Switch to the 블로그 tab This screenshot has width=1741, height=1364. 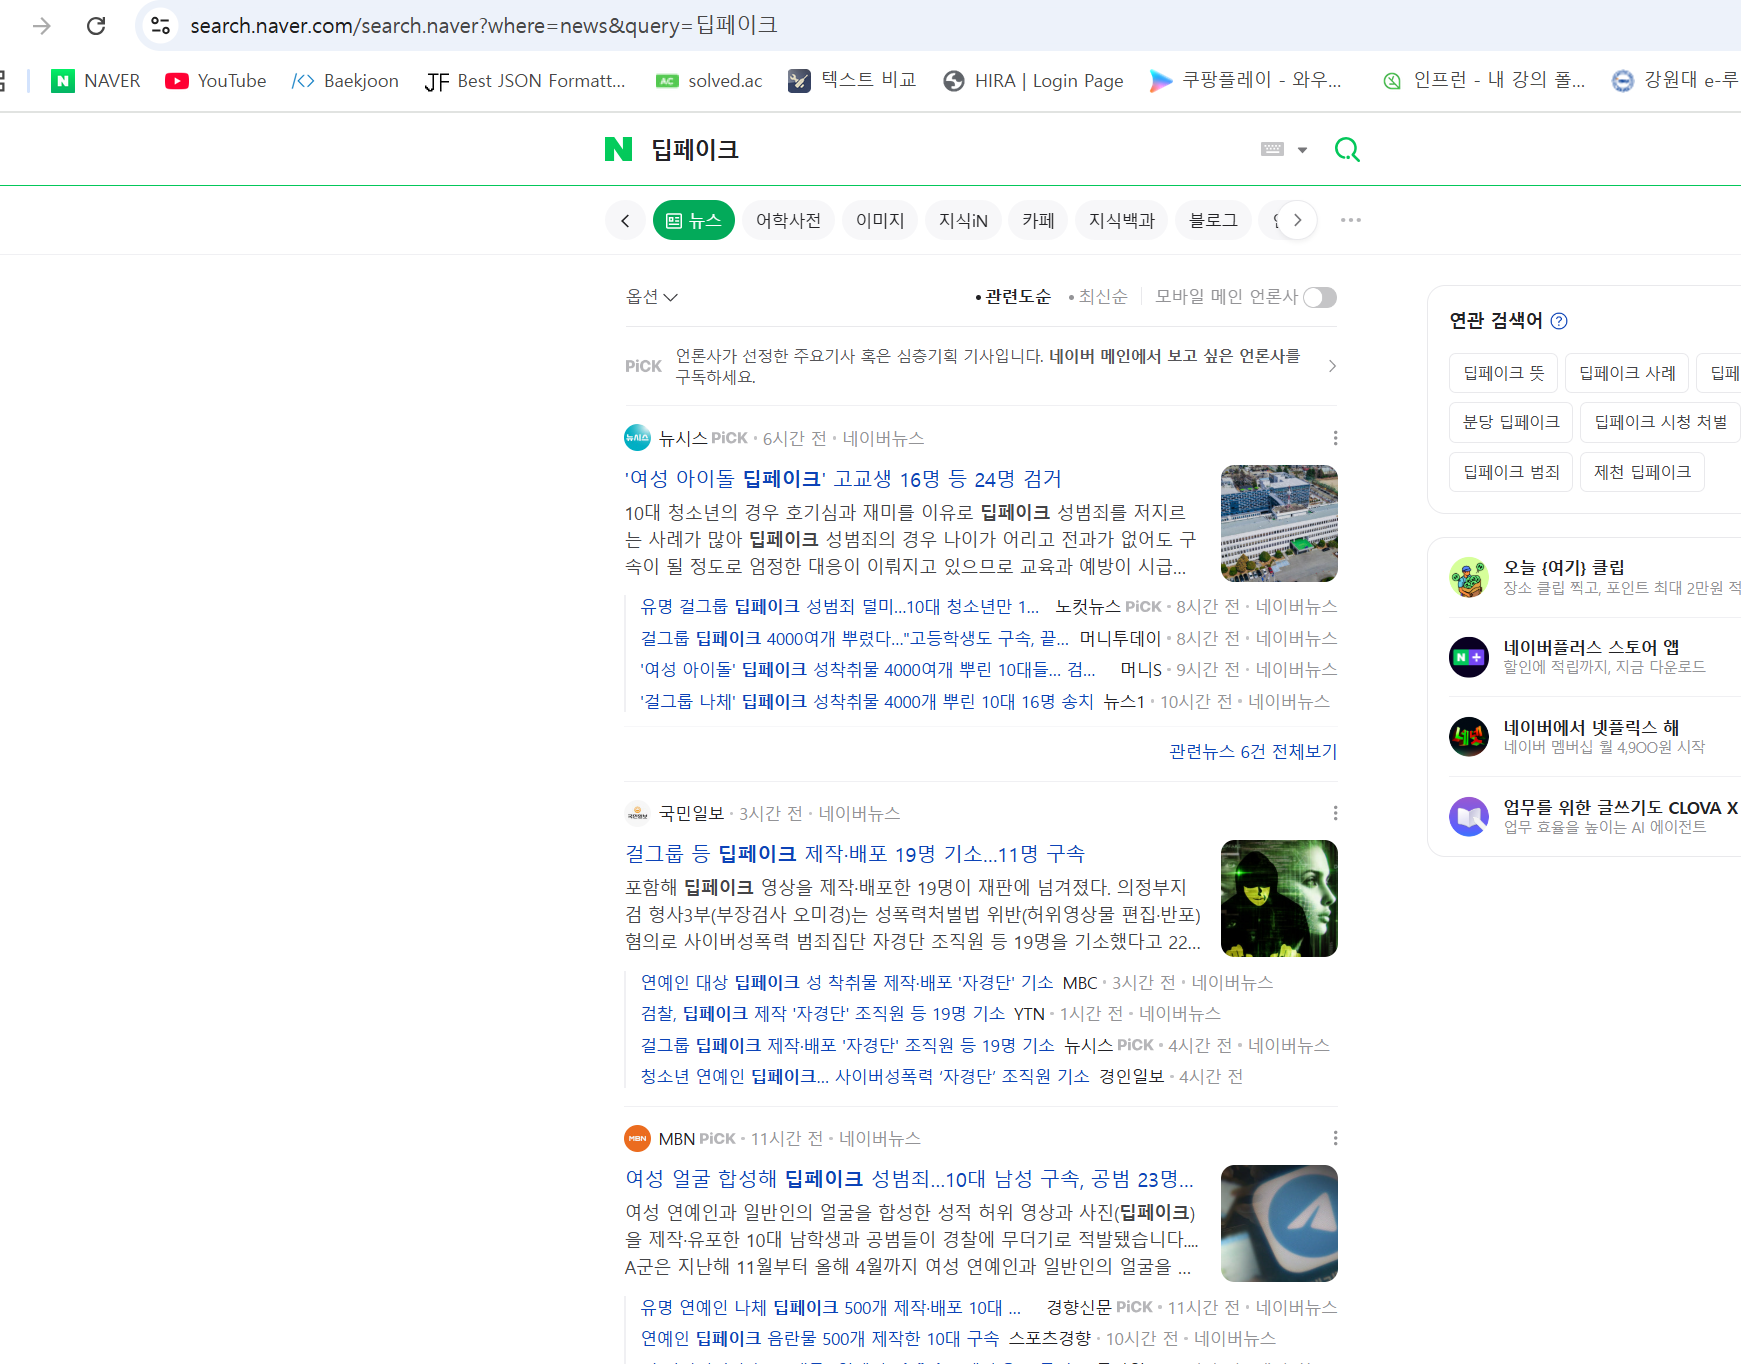1213,220
